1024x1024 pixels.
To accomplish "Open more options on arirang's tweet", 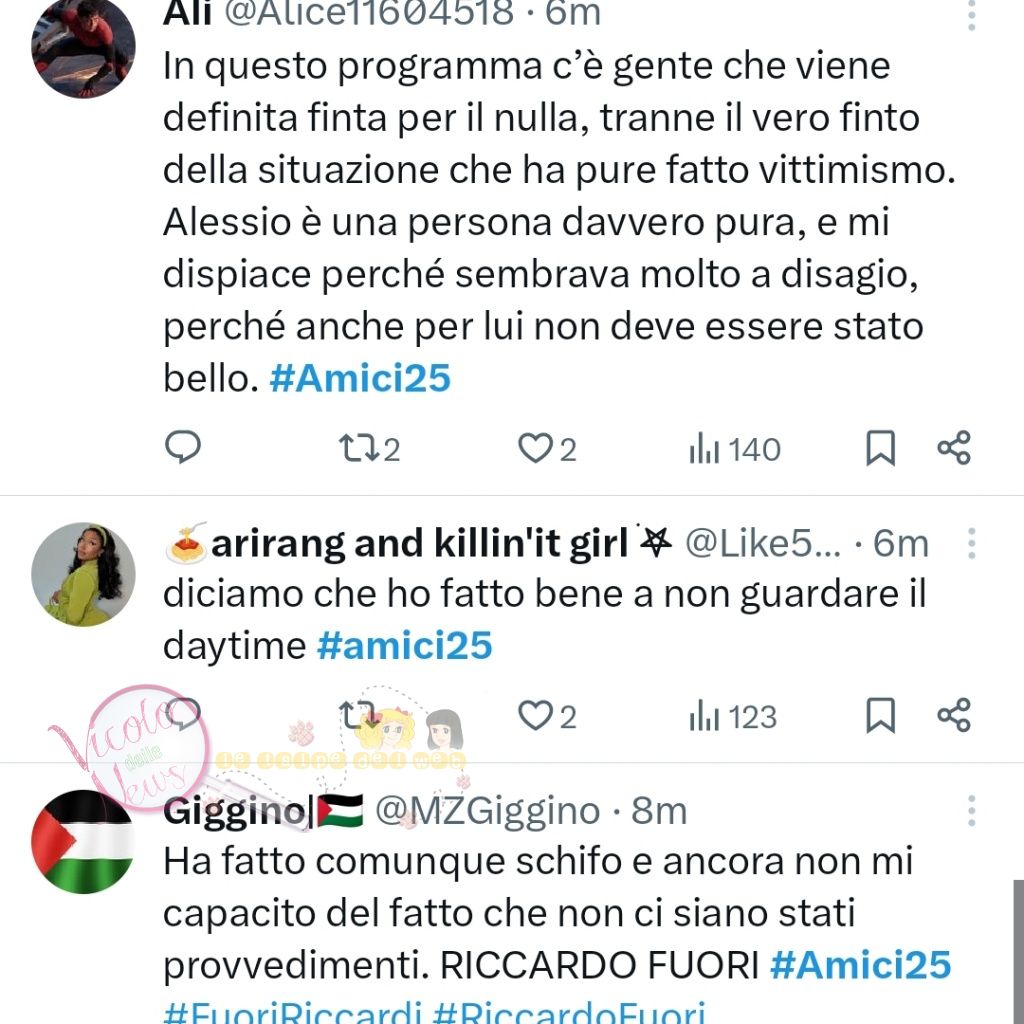I will coord(972,543).
